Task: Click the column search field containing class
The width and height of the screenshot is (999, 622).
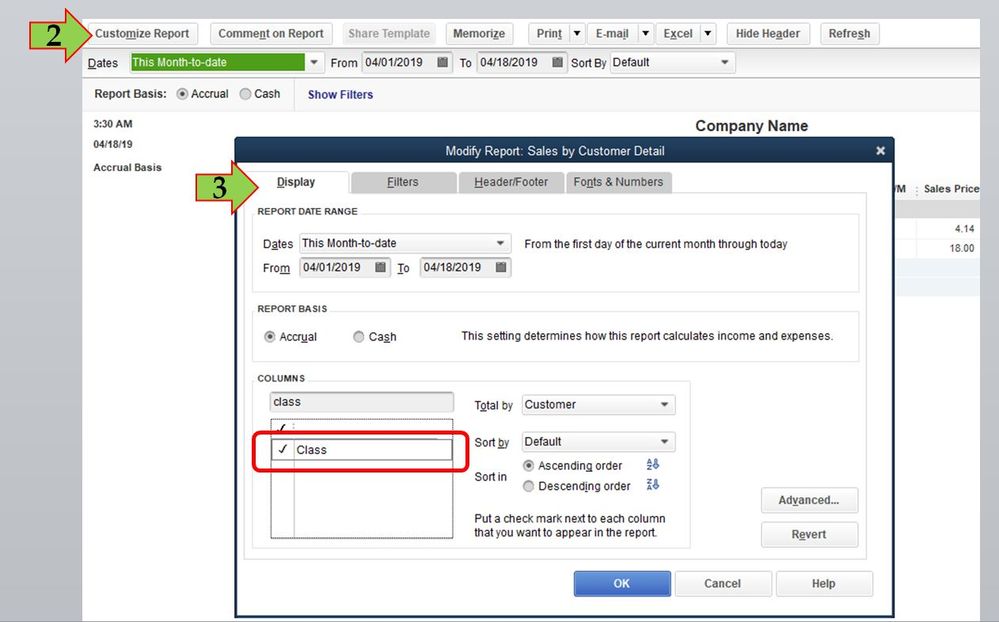Action: 361,402
